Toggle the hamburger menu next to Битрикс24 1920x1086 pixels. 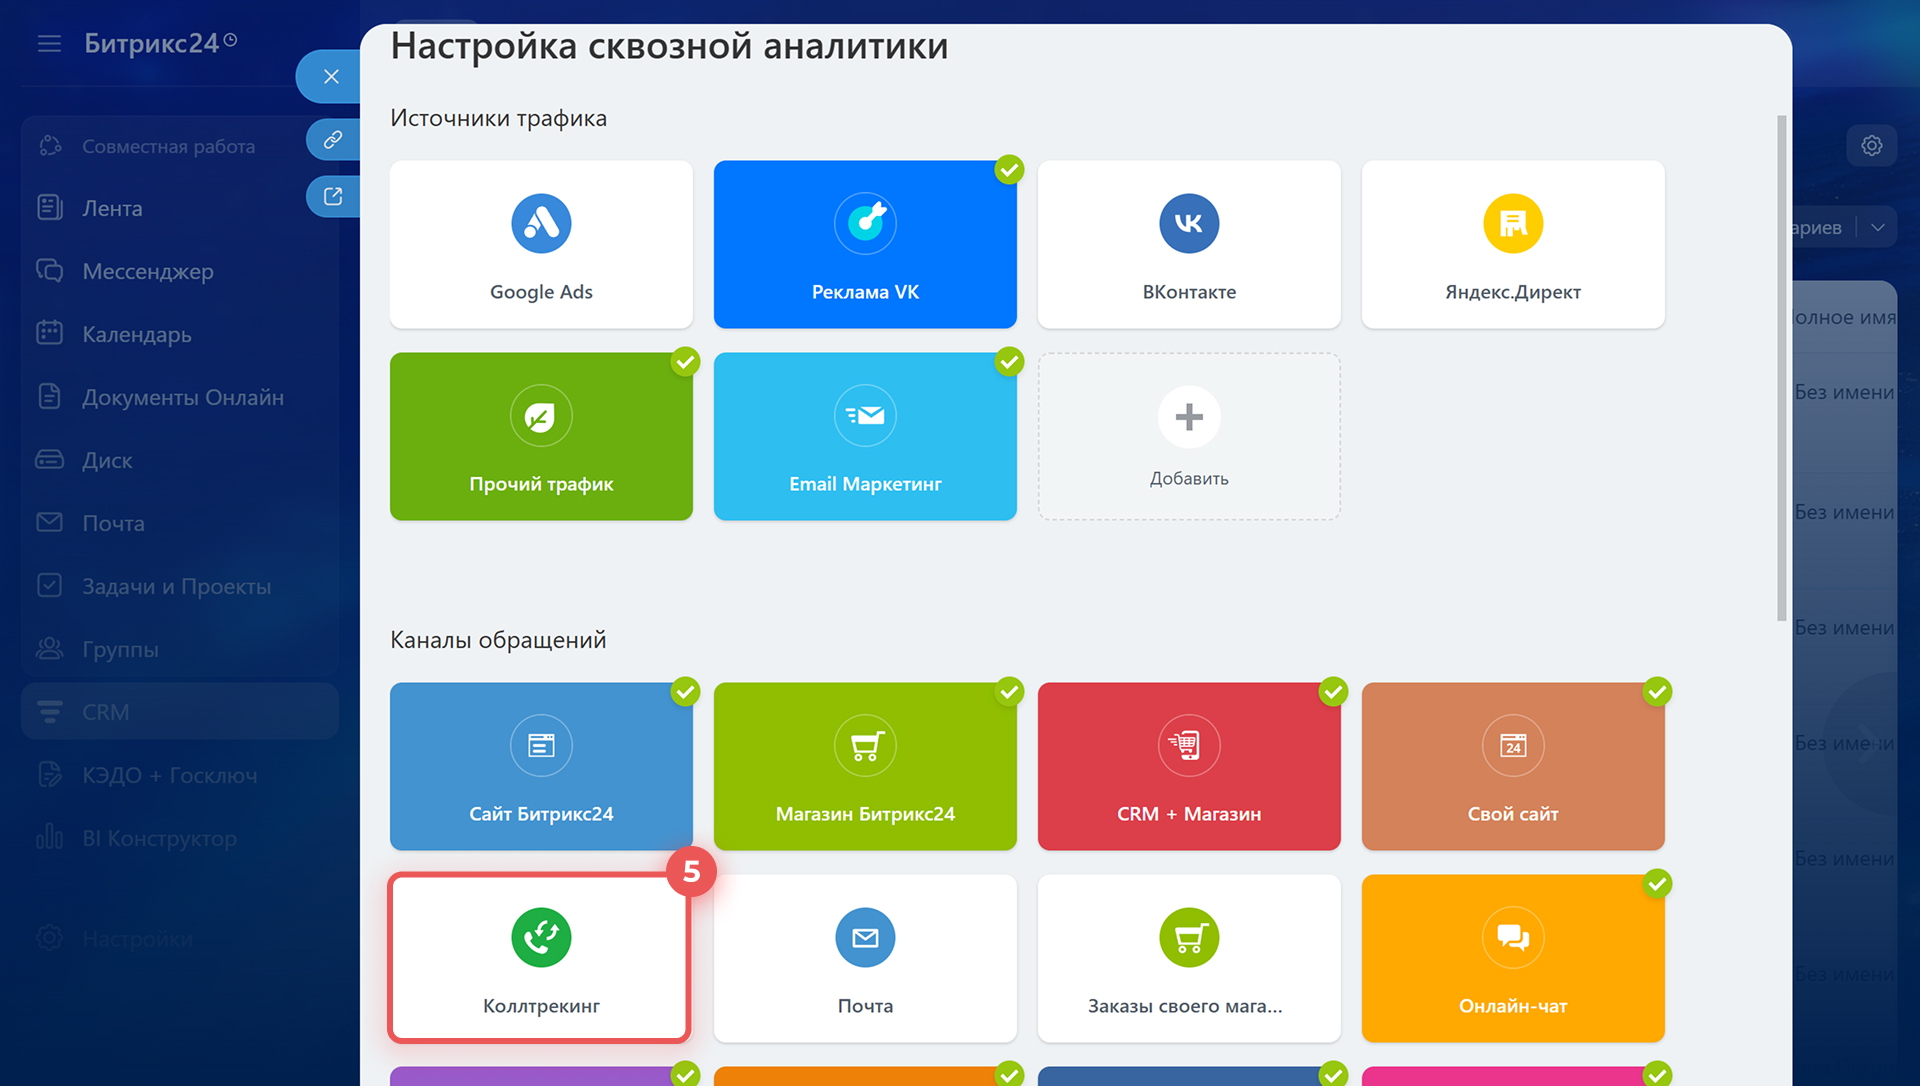tap(49, 43)
